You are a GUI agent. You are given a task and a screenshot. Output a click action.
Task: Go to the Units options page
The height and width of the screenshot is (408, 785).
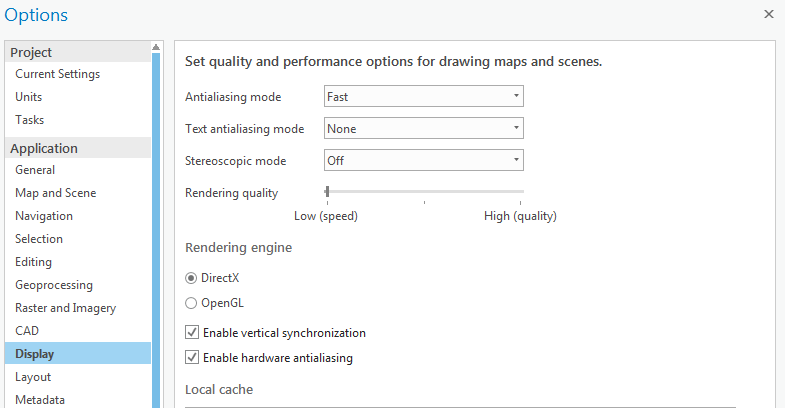(x=29, y=97)
